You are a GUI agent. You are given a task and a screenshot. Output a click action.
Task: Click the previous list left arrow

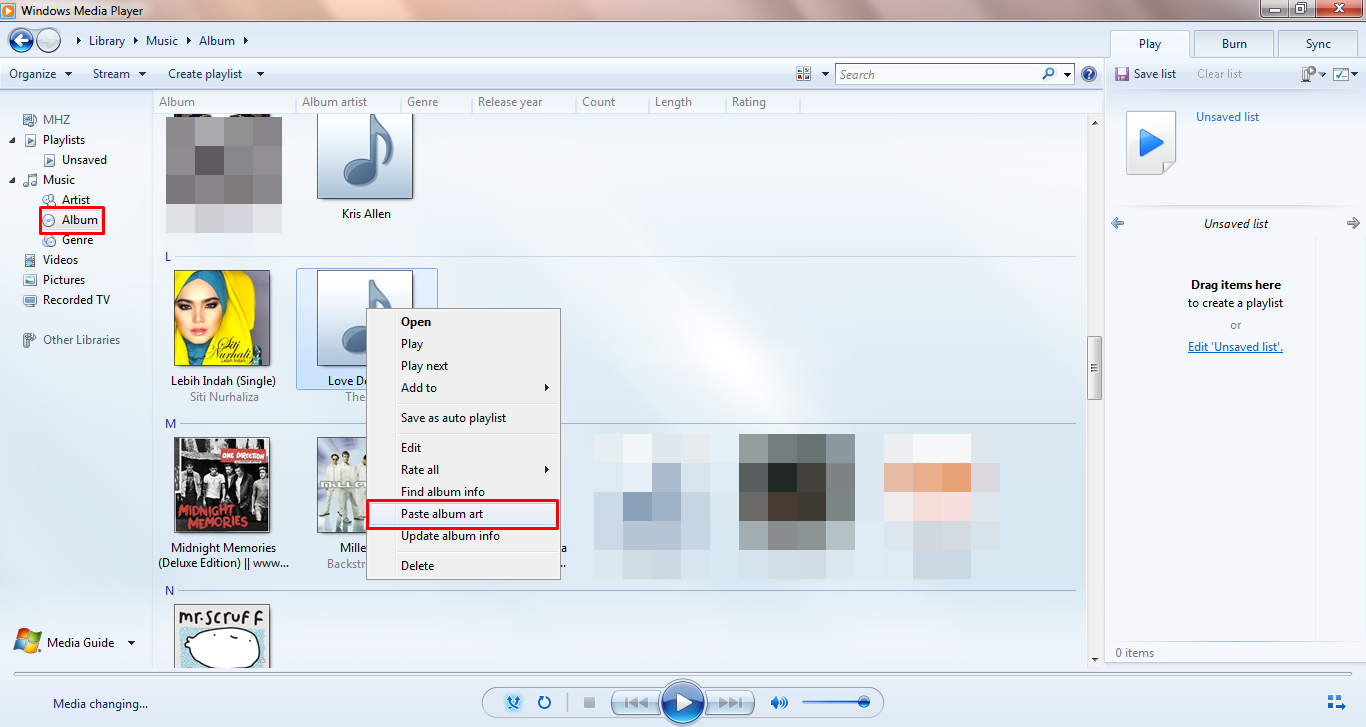[1118, 224]
